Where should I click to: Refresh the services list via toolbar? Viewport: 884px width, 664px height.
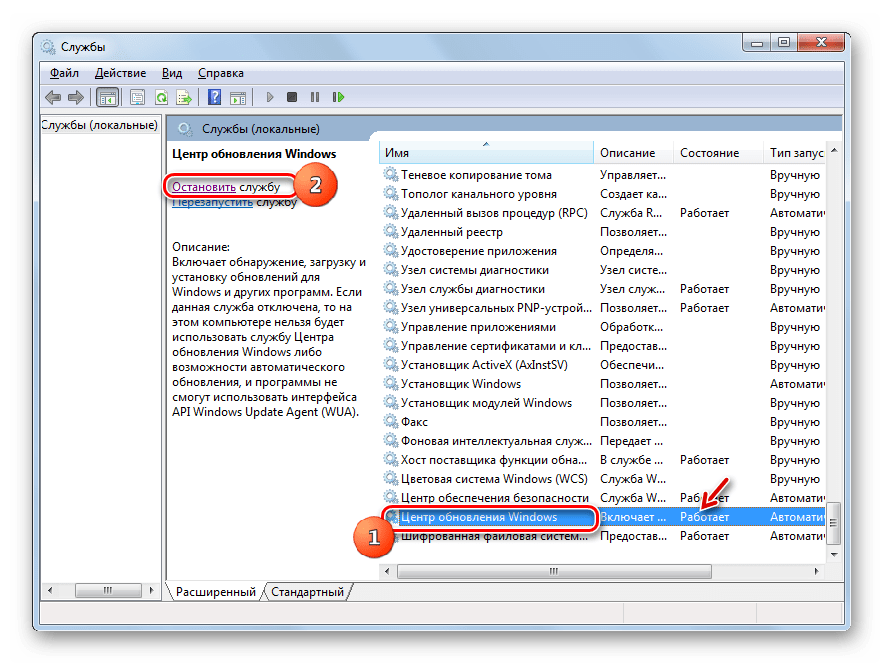[161, 98]
